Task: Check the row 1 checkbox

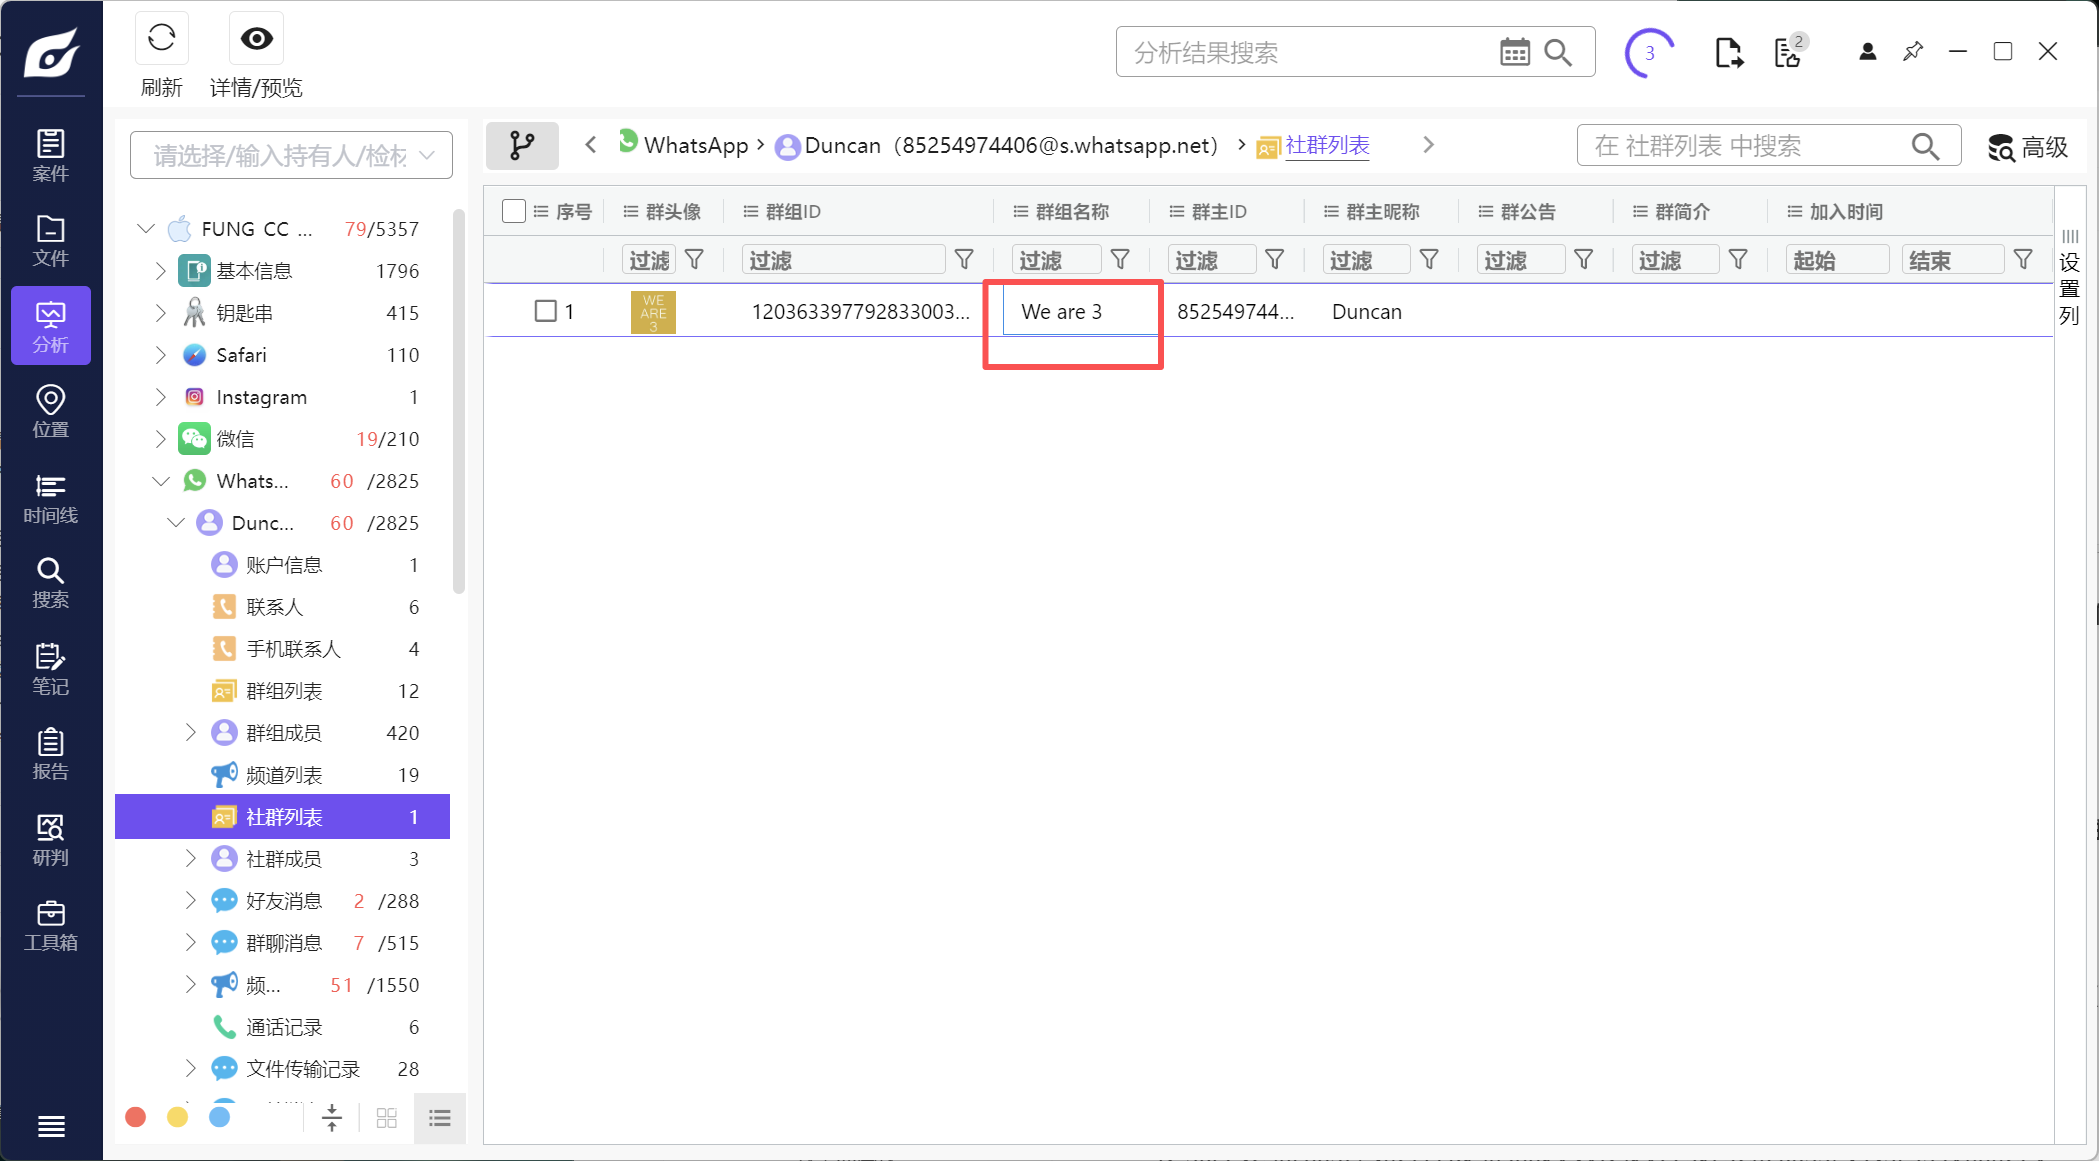Action: (545, 311)
